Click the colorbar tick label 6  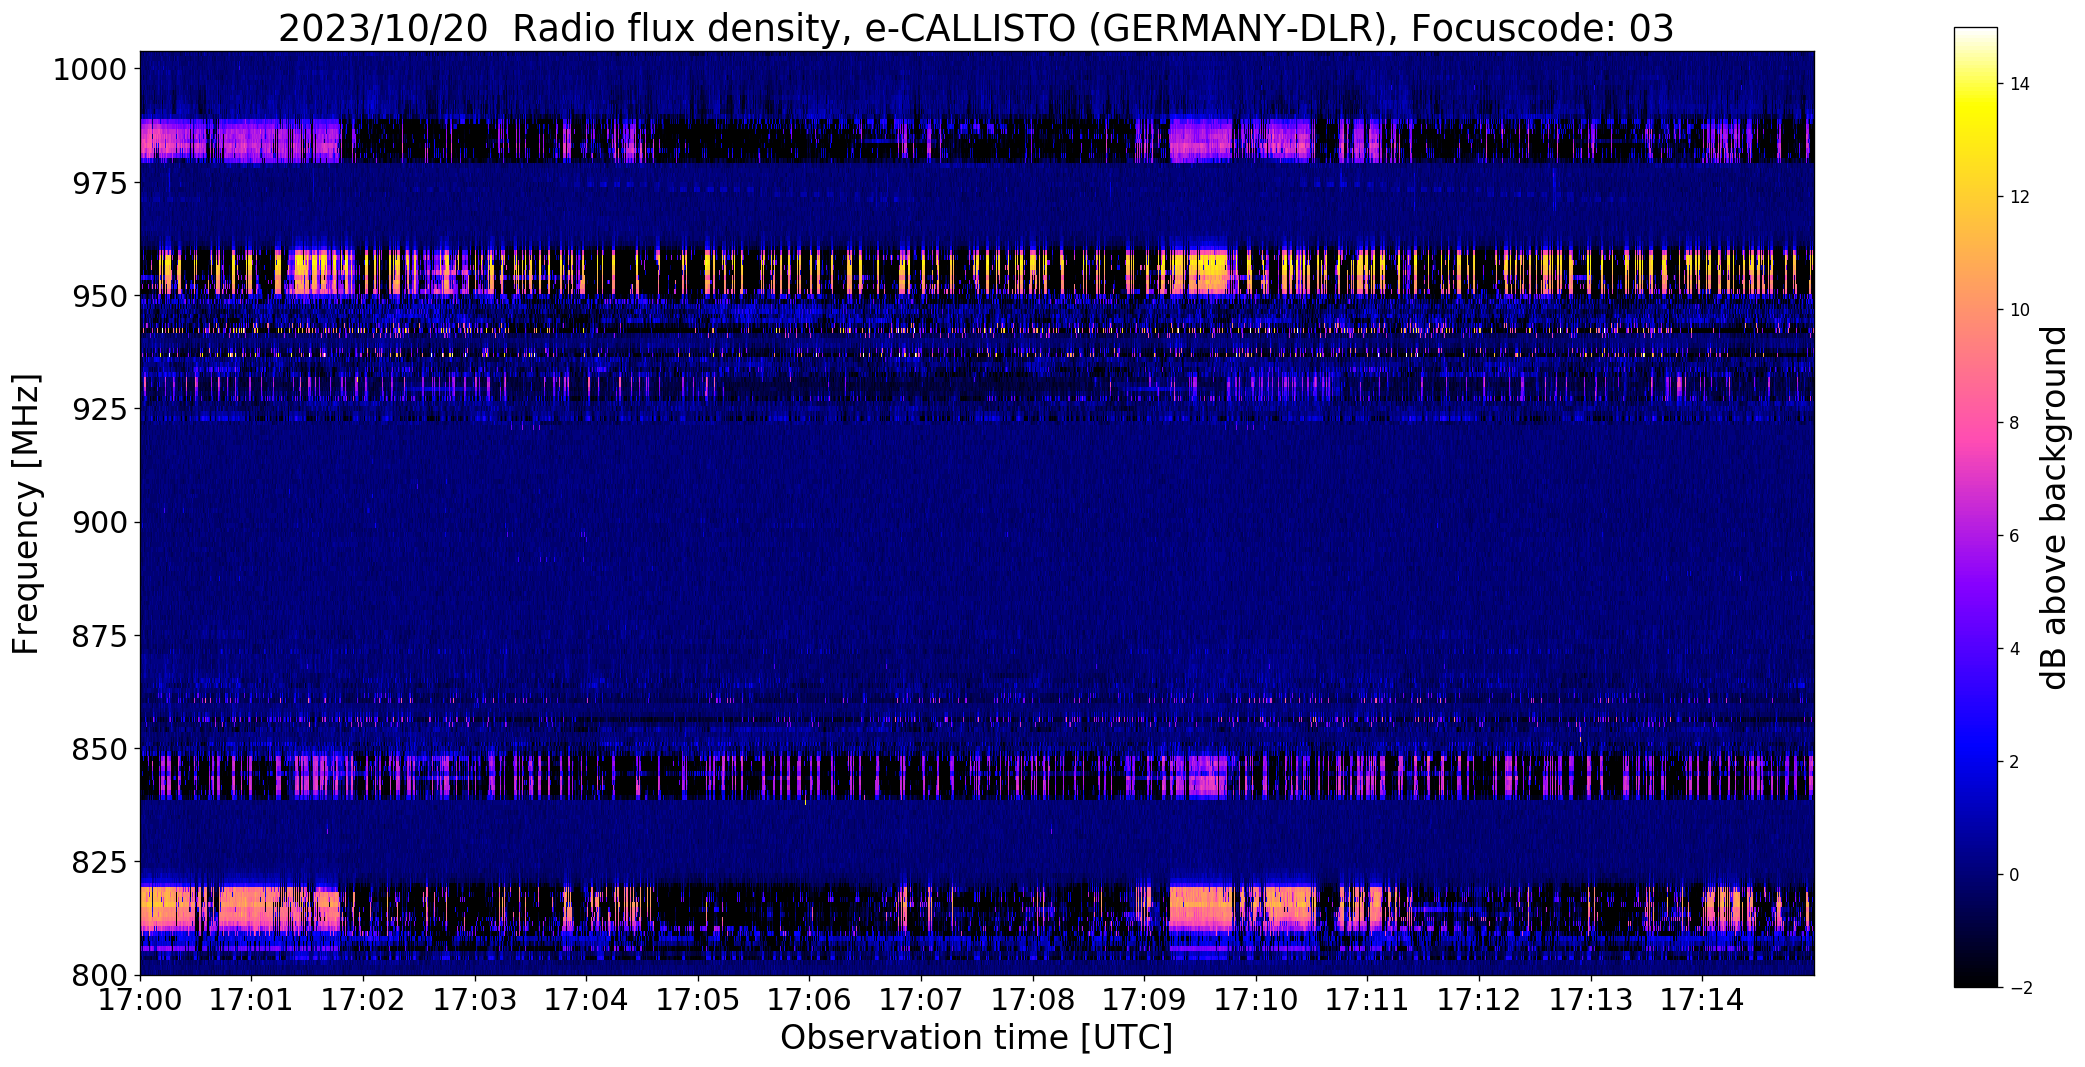(2014, 536)
